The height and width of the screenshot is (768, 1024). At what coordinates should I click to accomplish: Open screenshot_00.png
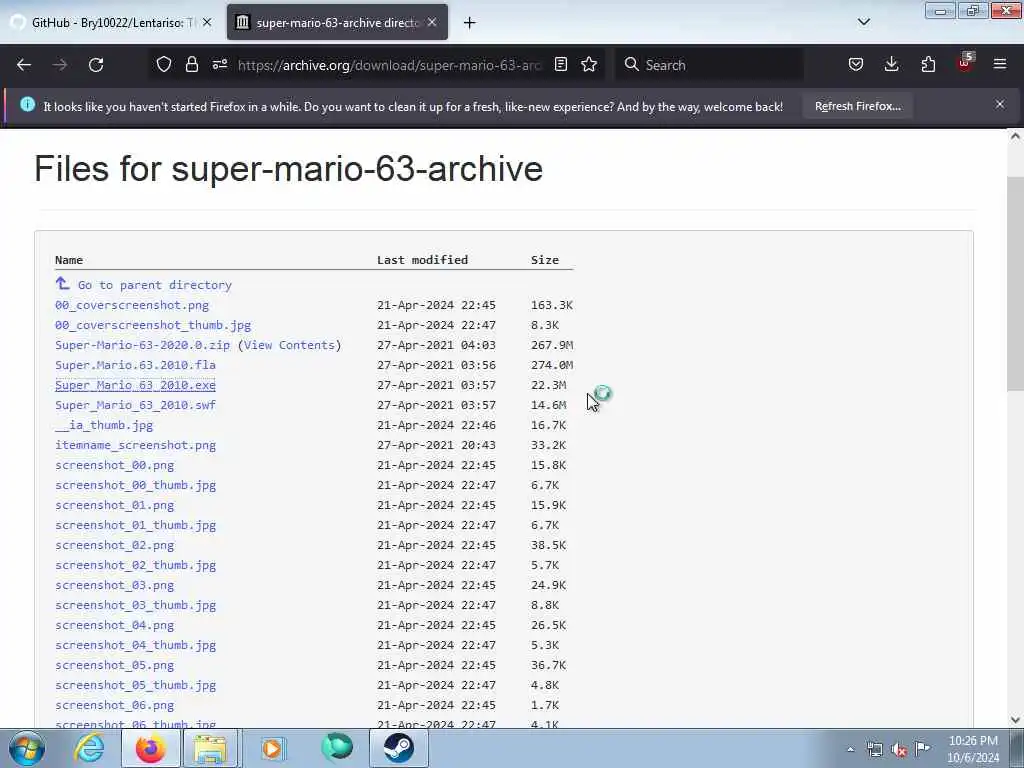114,465
